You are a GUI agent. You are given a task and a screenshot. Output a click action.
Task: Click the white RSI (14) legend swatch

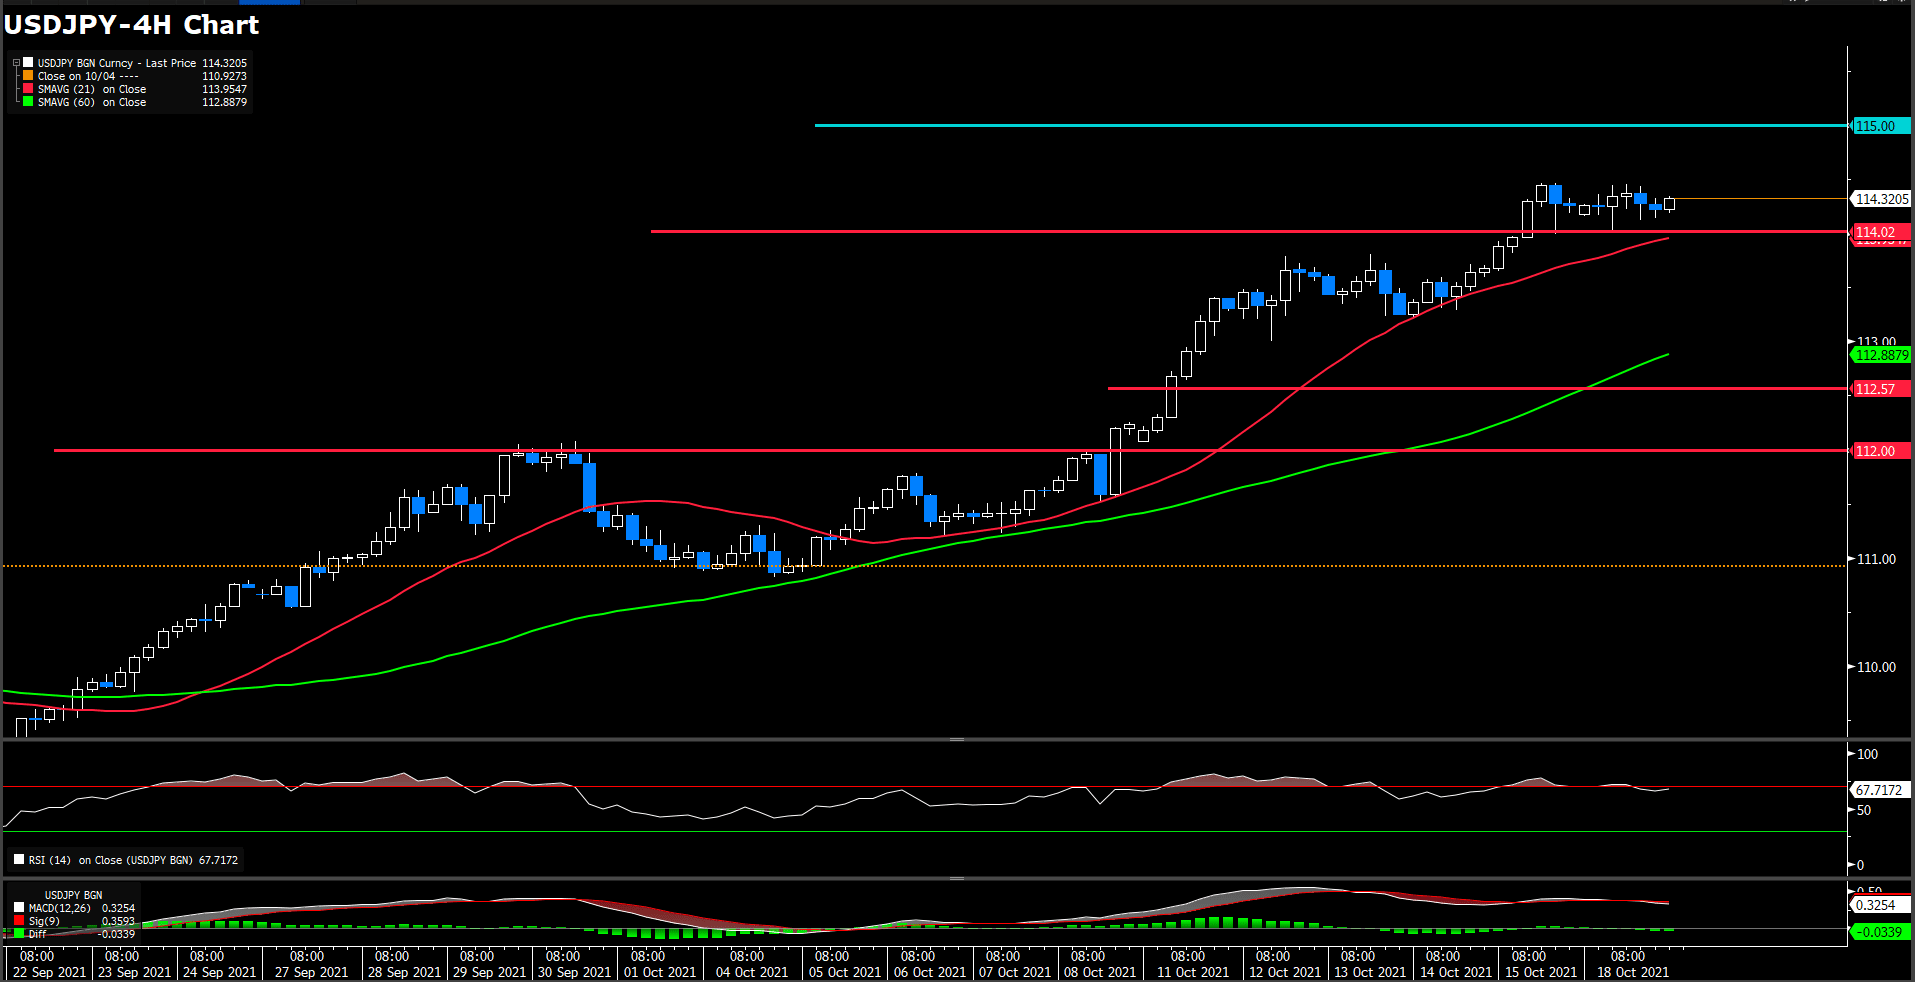(x=19, y=859)
